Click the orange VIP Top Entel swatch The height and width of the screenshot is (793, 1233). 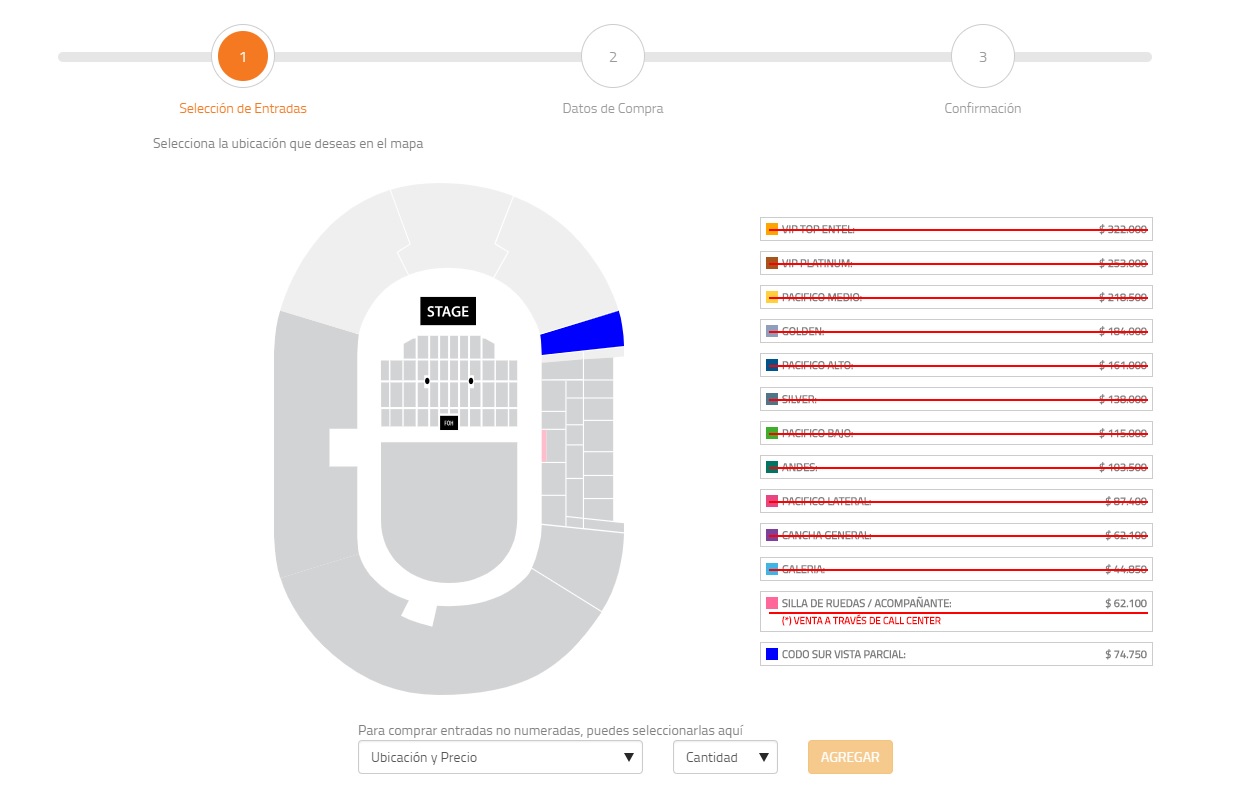(x=772, y=229)
